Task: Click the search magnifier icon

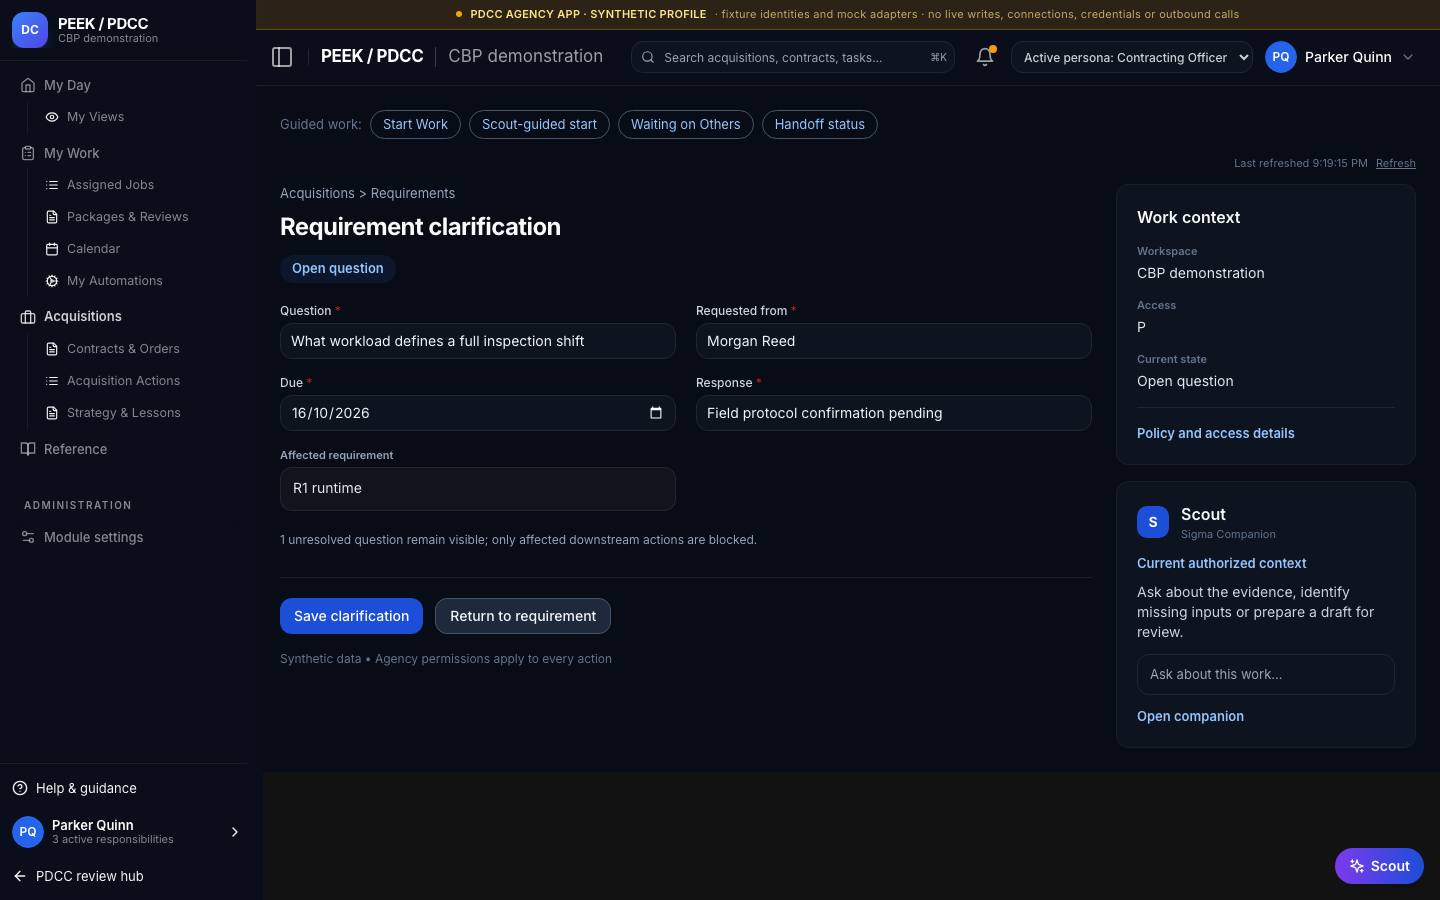Action: pos(648,58)
